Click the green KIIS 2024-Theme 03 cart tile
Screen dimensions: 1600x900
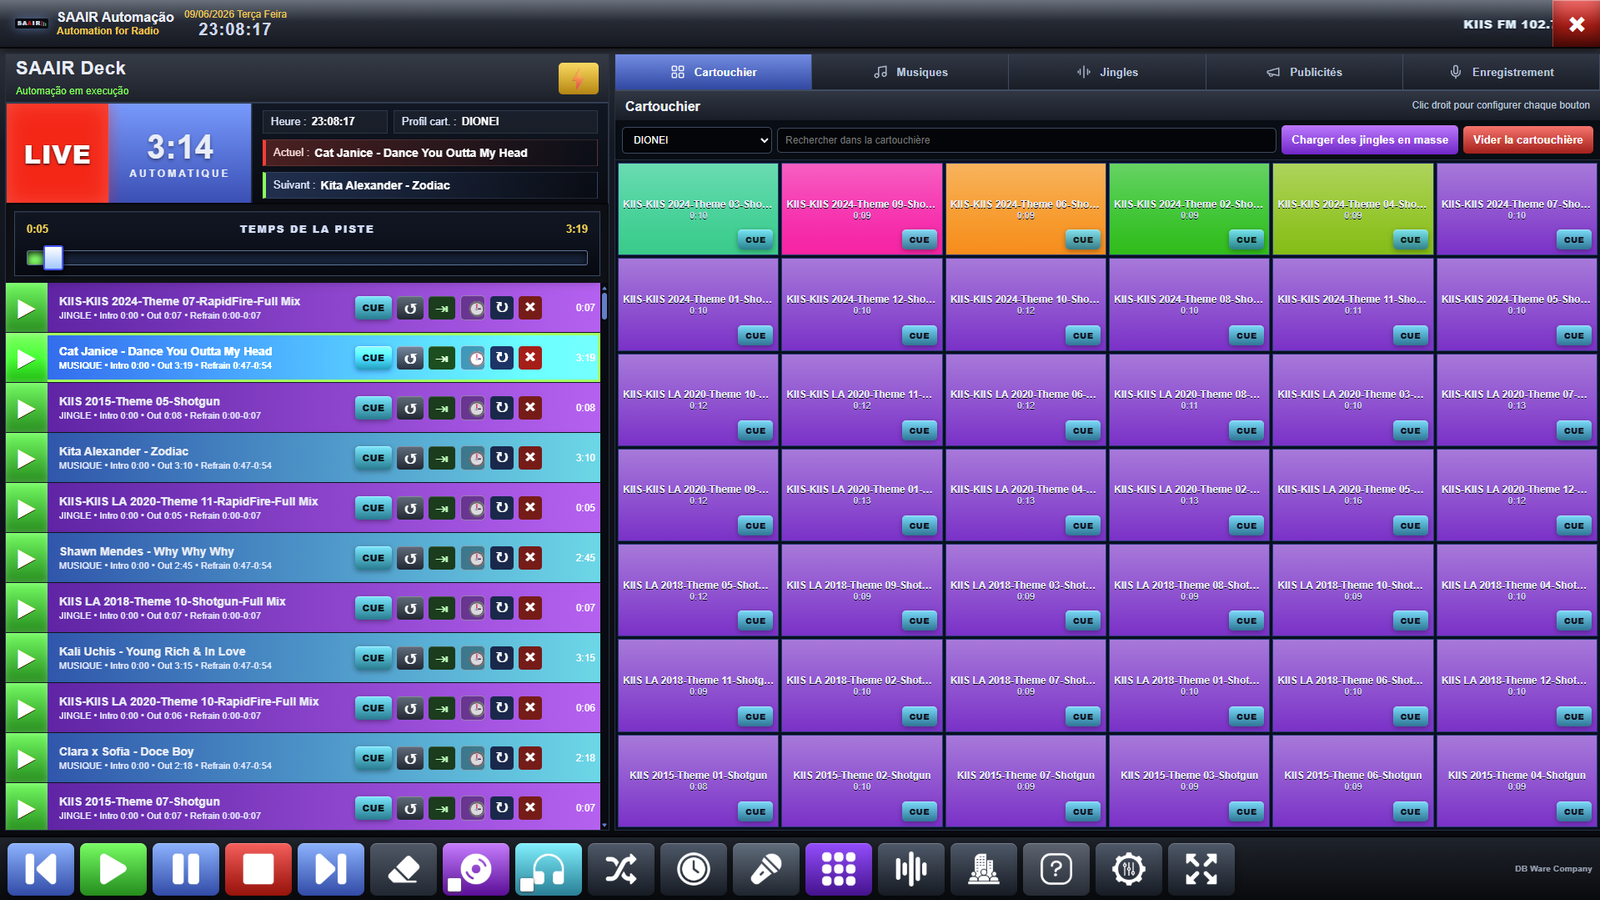(x=698, y=208)
